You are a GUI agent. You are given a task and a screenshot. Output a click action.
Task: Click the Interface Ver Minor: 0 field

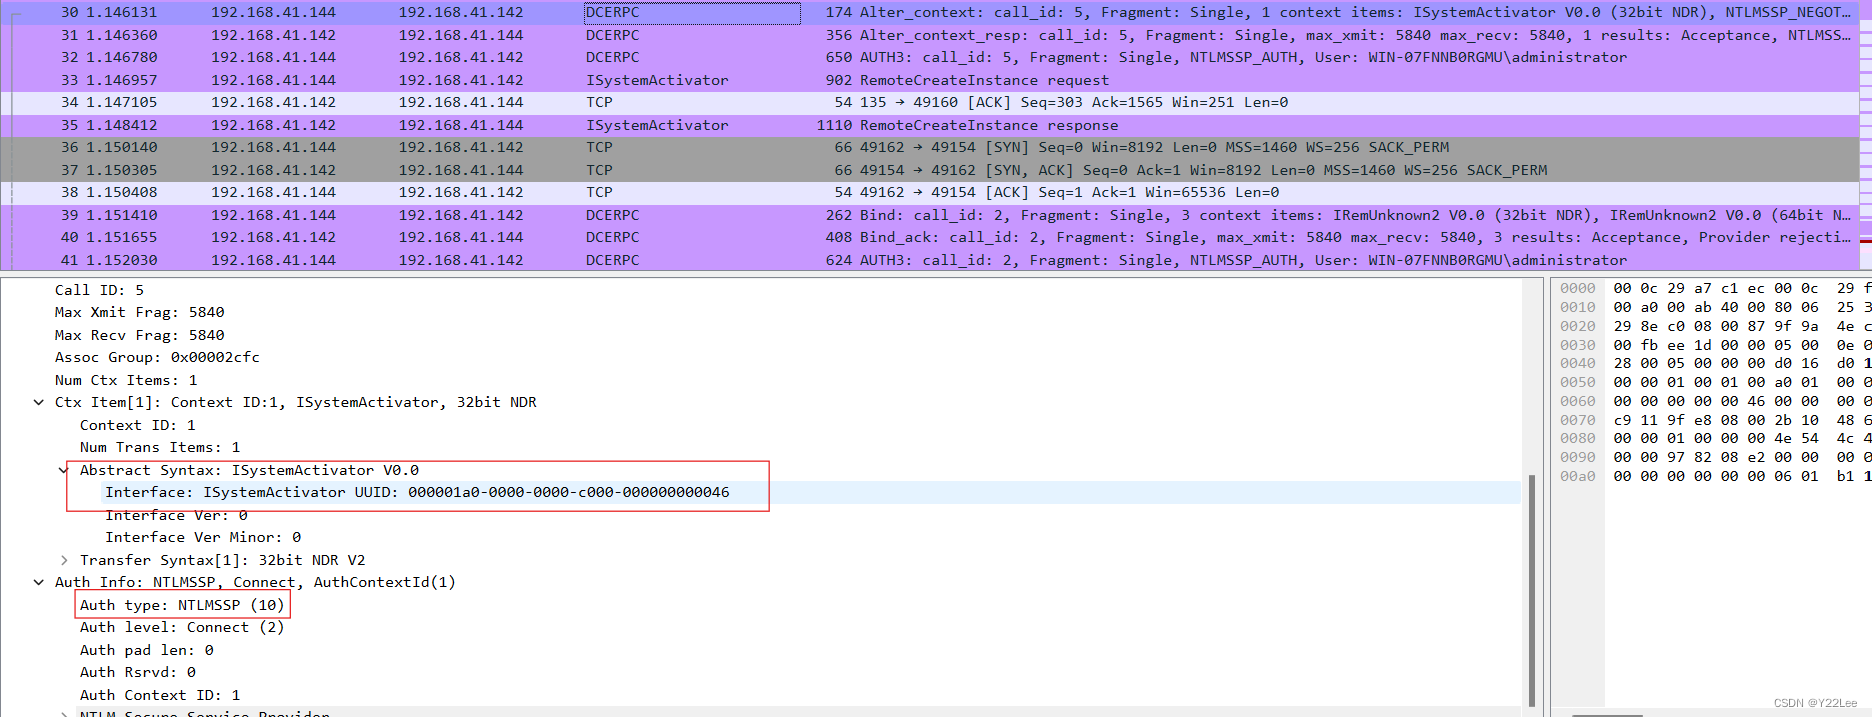click(203, 537)
